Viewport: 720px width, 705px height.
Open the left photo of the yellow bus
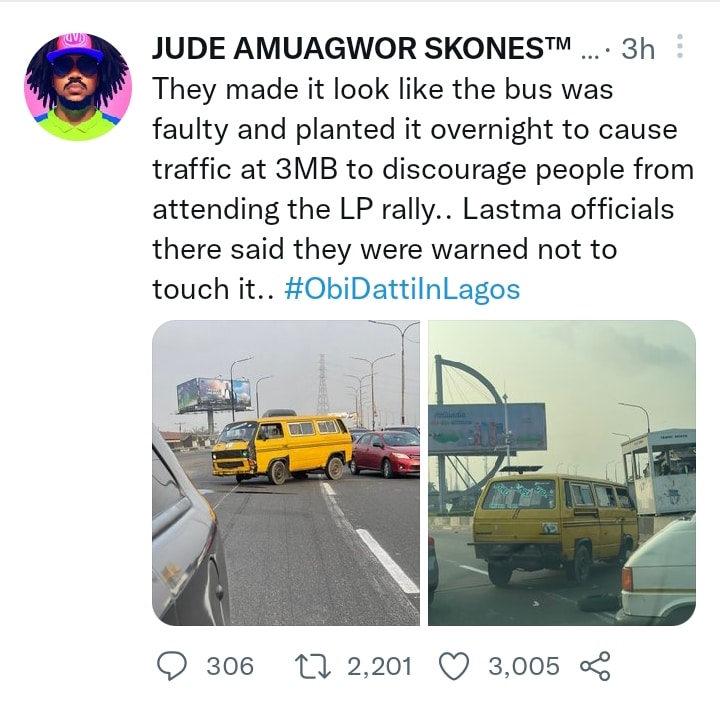coord(286,473)
